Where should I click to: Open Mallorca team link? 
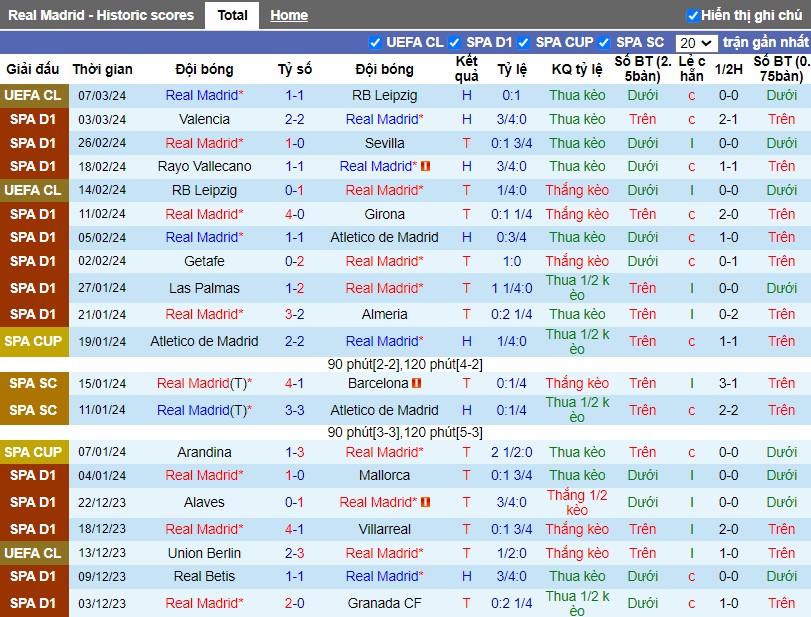[384, 475]
